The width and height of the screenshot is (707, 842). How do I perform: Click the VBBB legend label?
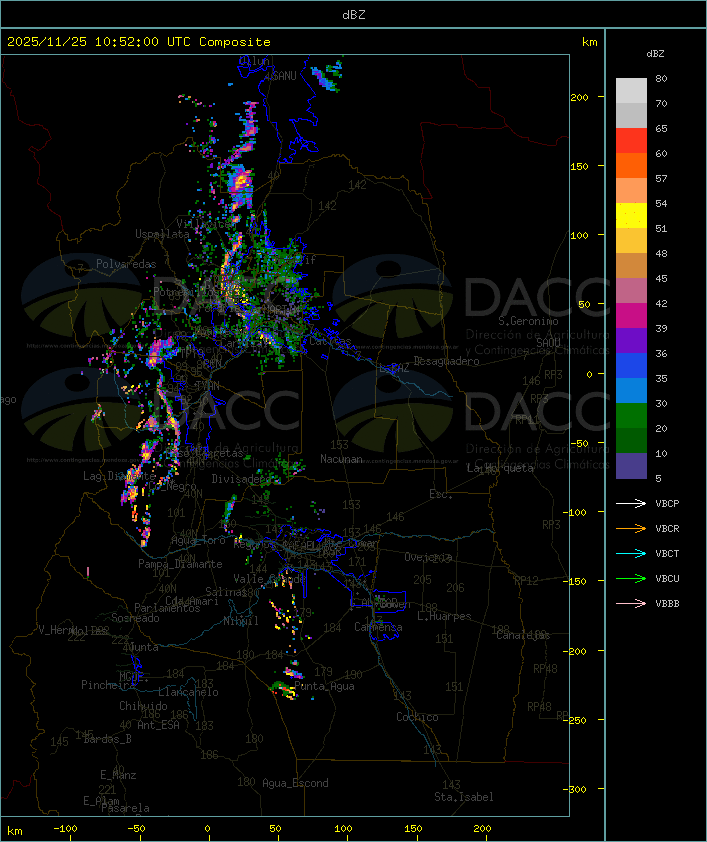click(667, 604)
